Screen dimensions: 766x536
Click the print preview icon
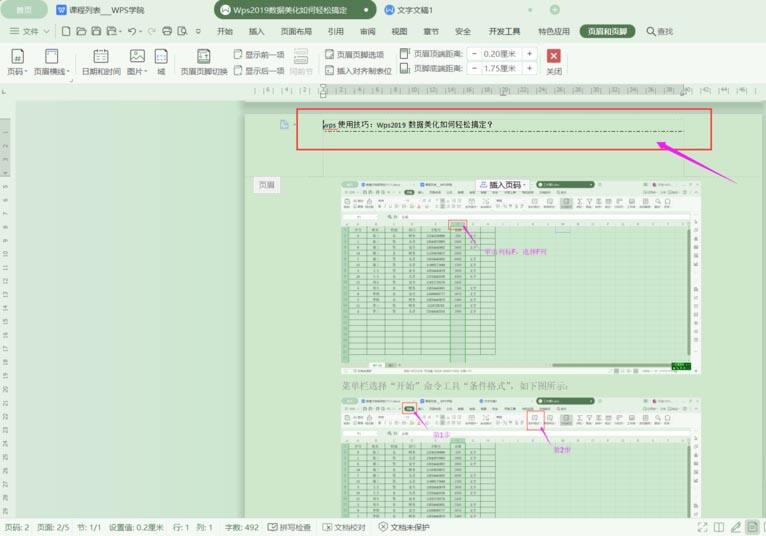182,31
